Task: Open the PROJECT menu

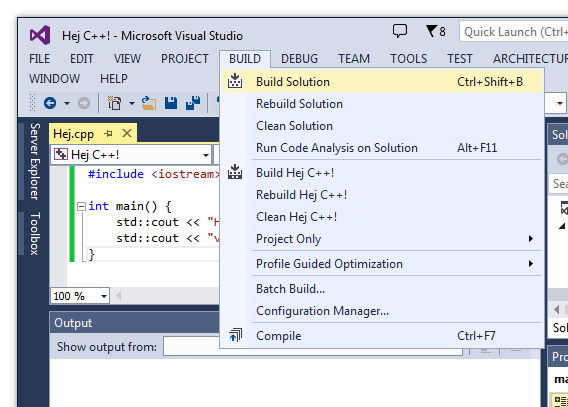Action: click(185, 59)
